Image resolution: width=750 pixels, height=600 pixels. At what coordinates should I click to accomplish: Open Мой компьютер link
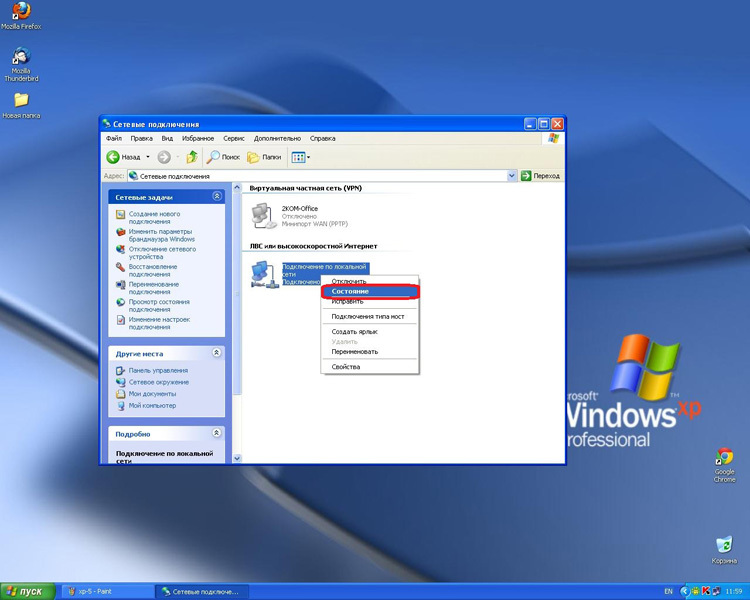[x=152, y=405]
